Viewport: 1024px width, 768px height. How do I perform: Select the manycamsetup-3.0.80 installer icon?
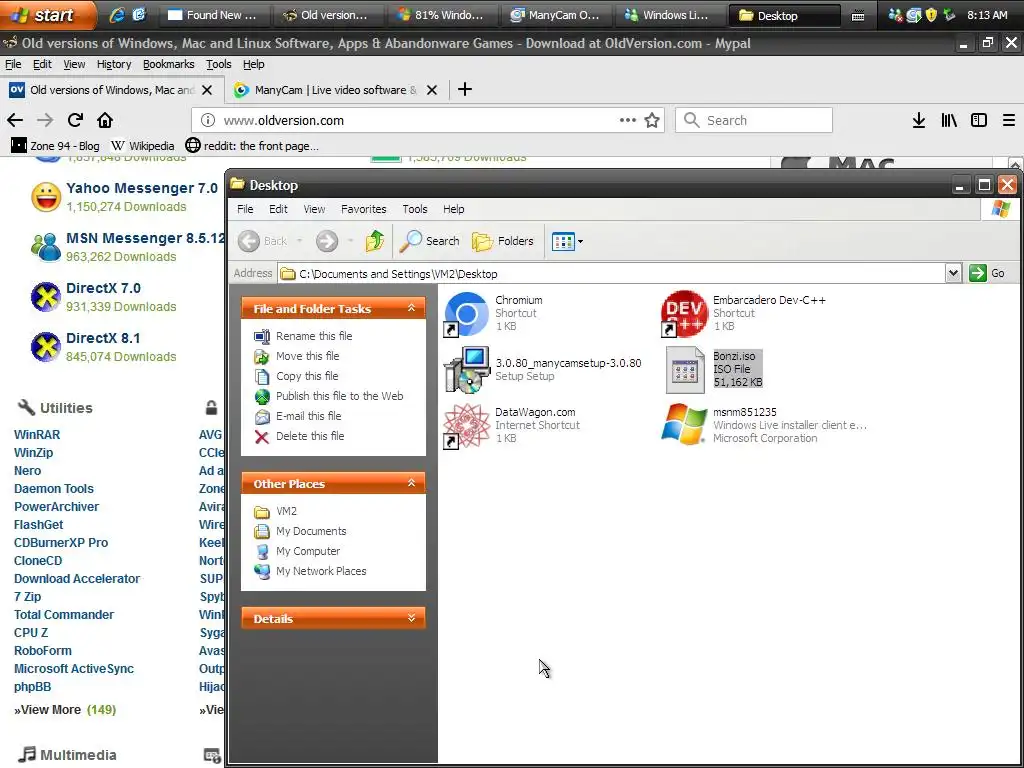[x=466, y=370]
